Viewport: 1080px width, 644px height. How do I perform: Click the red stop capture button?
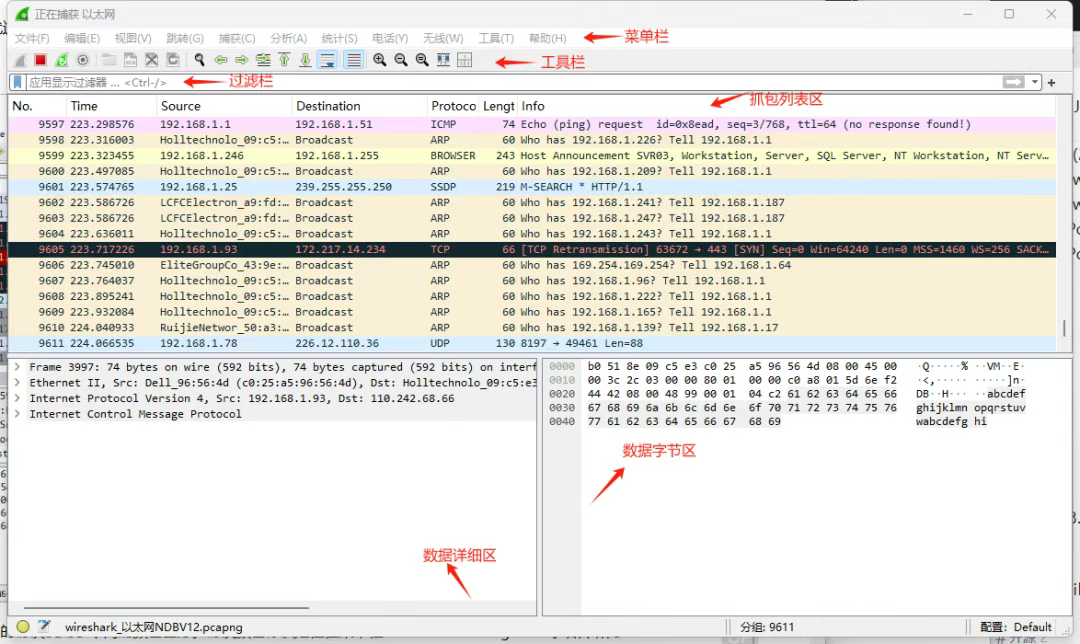(40, 60)
